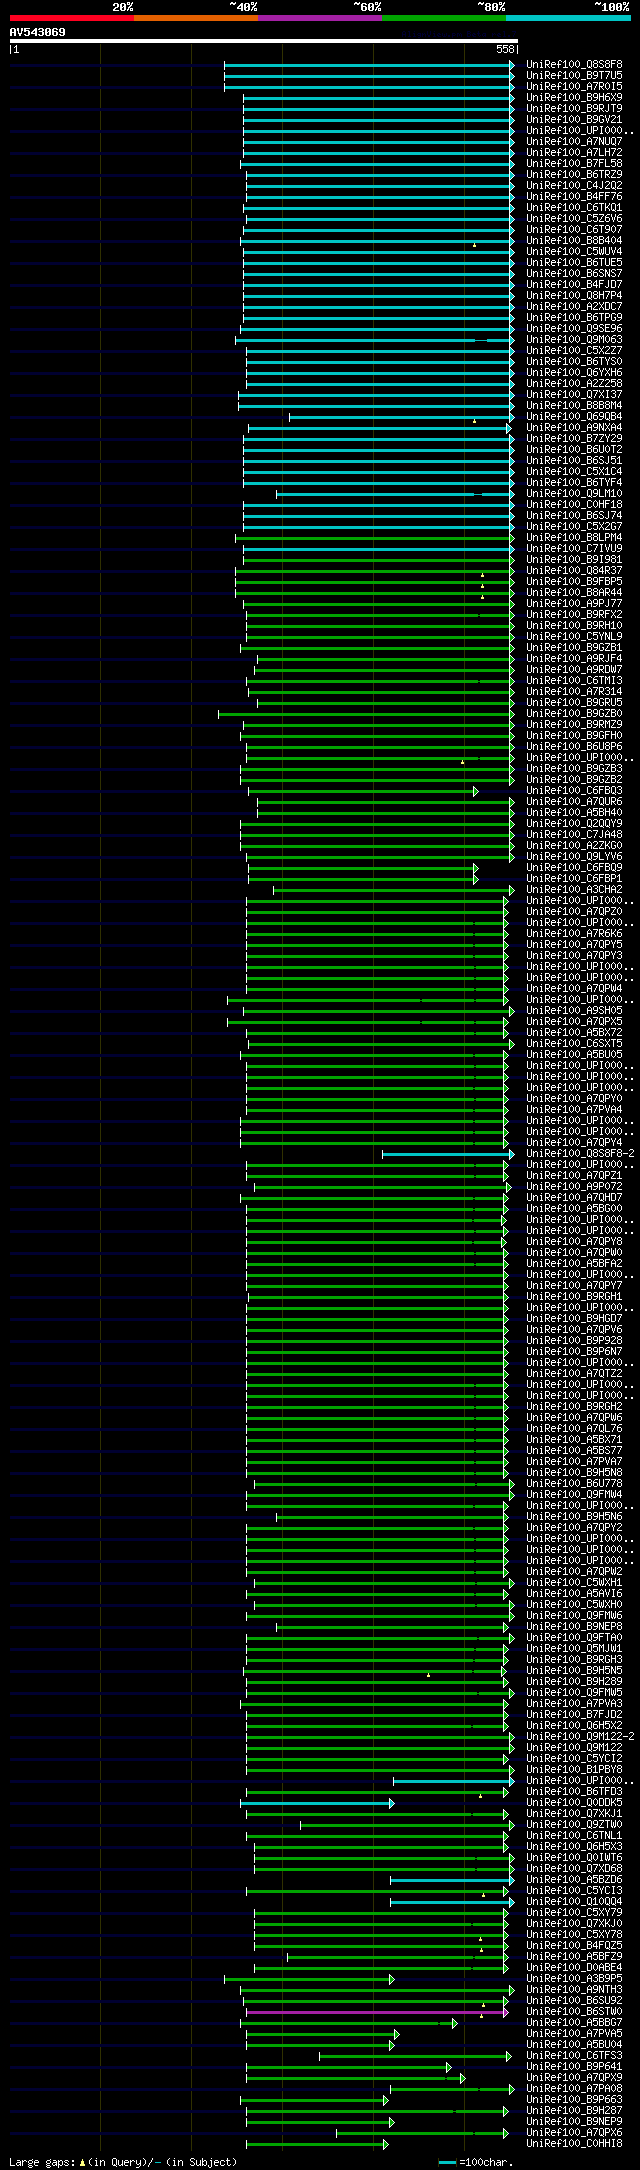Open hit label UniRef100_A9SH05
640x2170 pixels.
tap(574, 1010)
